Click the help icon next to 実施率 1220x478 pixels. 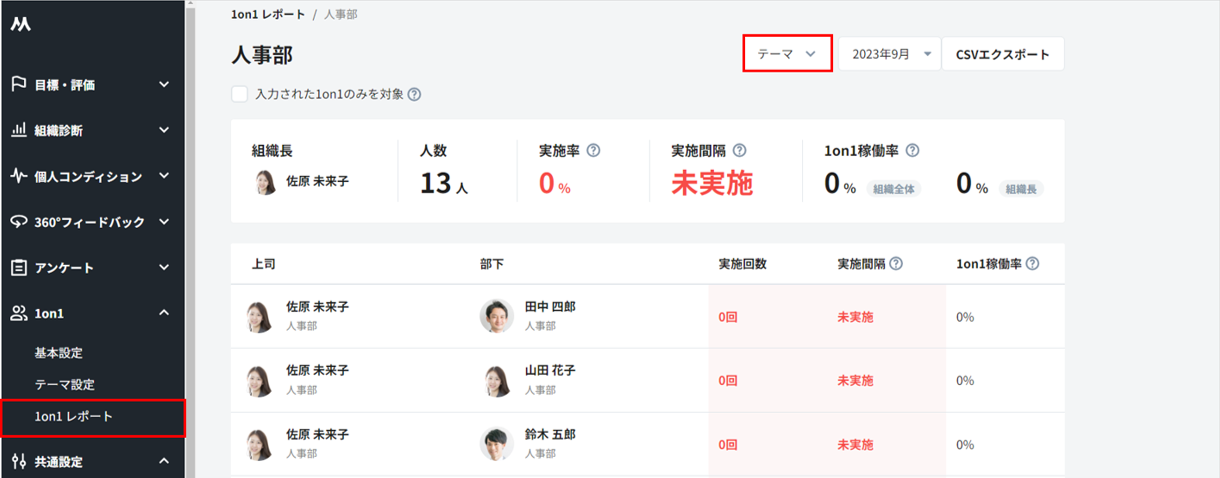[593, 151]
